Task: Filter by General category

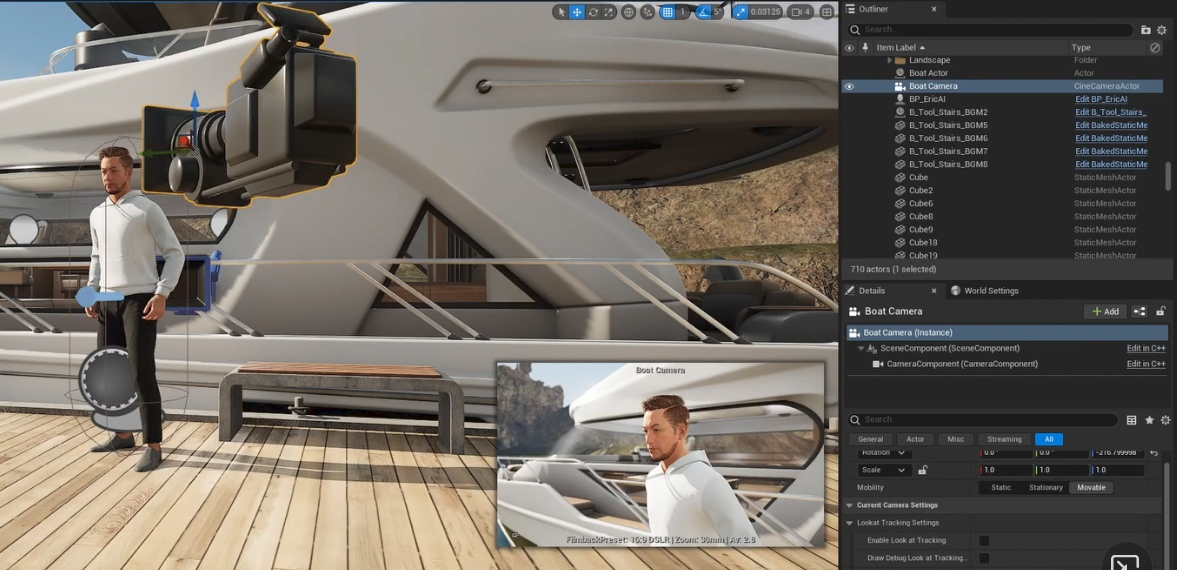Action: tap(870, 439)
